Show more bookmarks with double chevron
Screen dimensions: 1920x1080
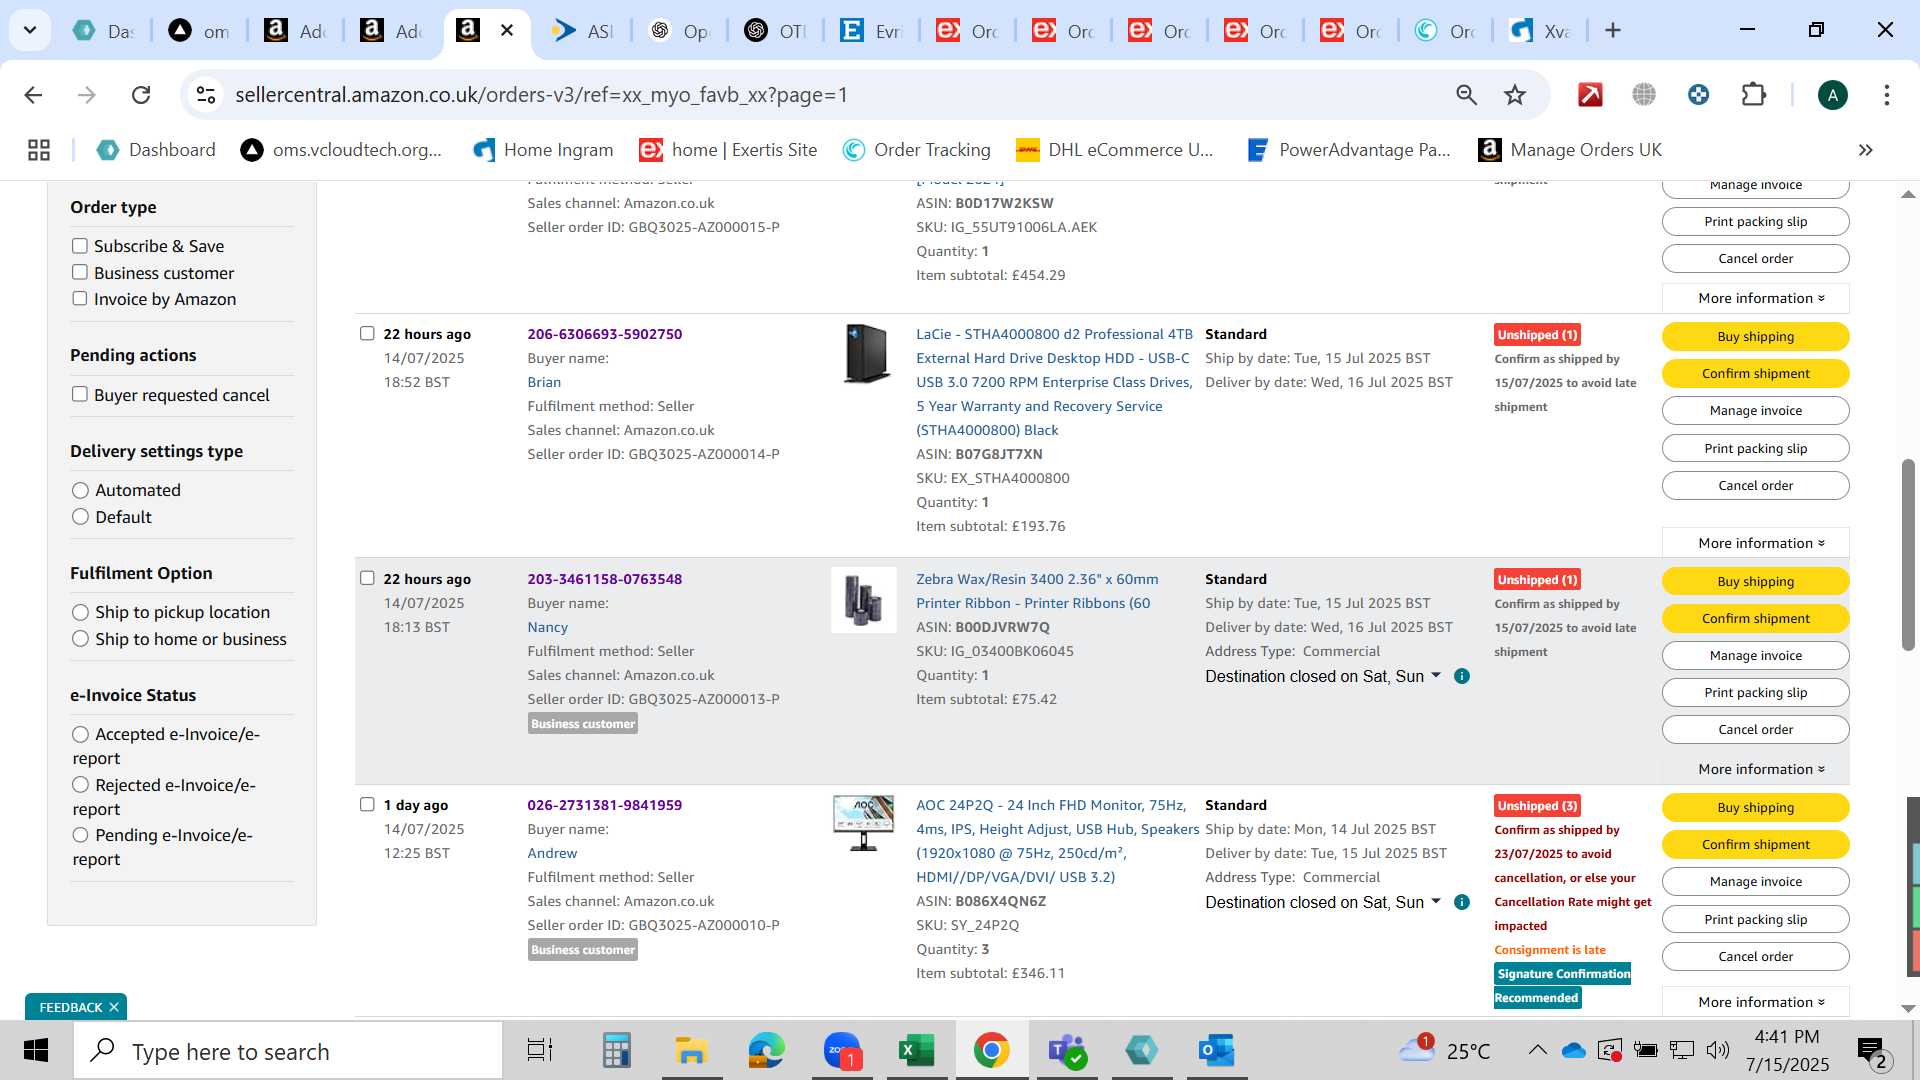coord(1865,150)
